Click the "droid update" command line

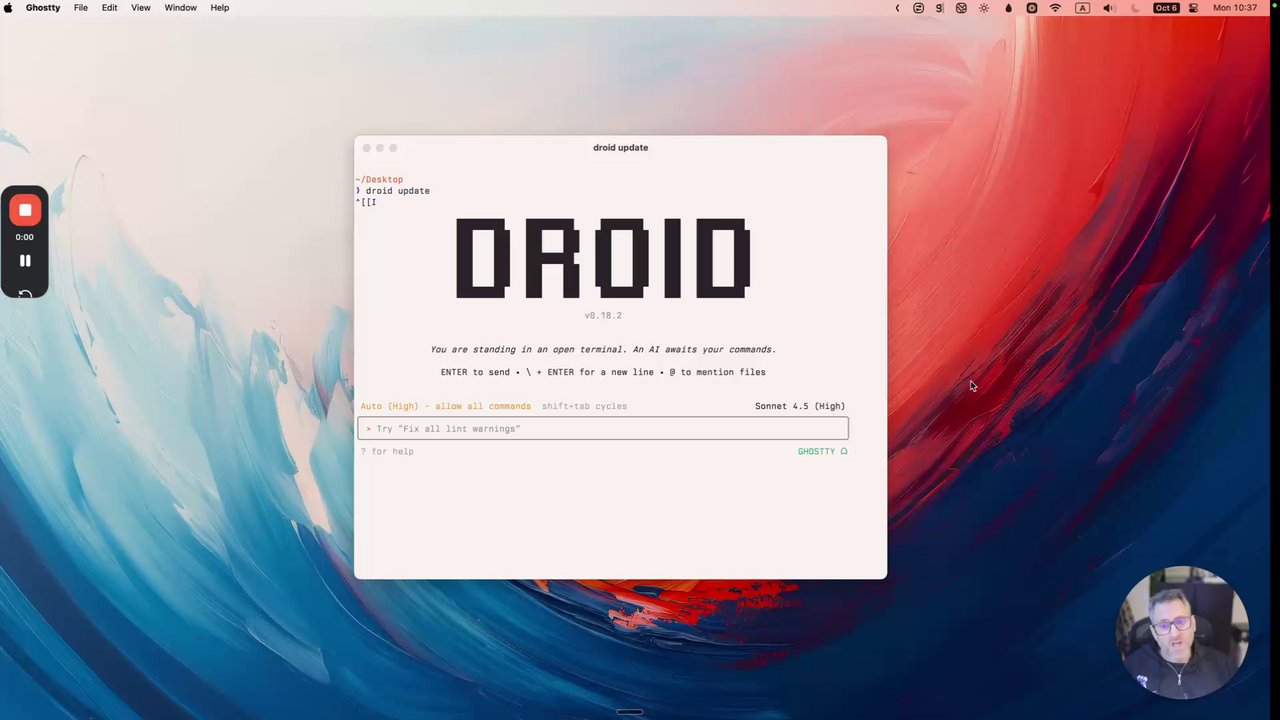tap(397, 191)
